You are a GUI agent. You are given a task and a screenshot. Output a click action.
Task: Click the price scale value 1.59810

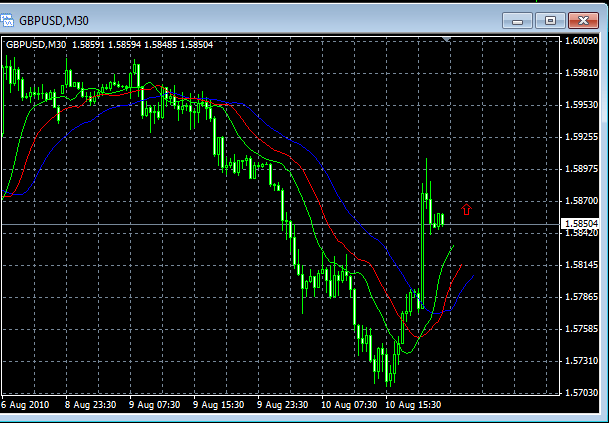tap(581, 73)
